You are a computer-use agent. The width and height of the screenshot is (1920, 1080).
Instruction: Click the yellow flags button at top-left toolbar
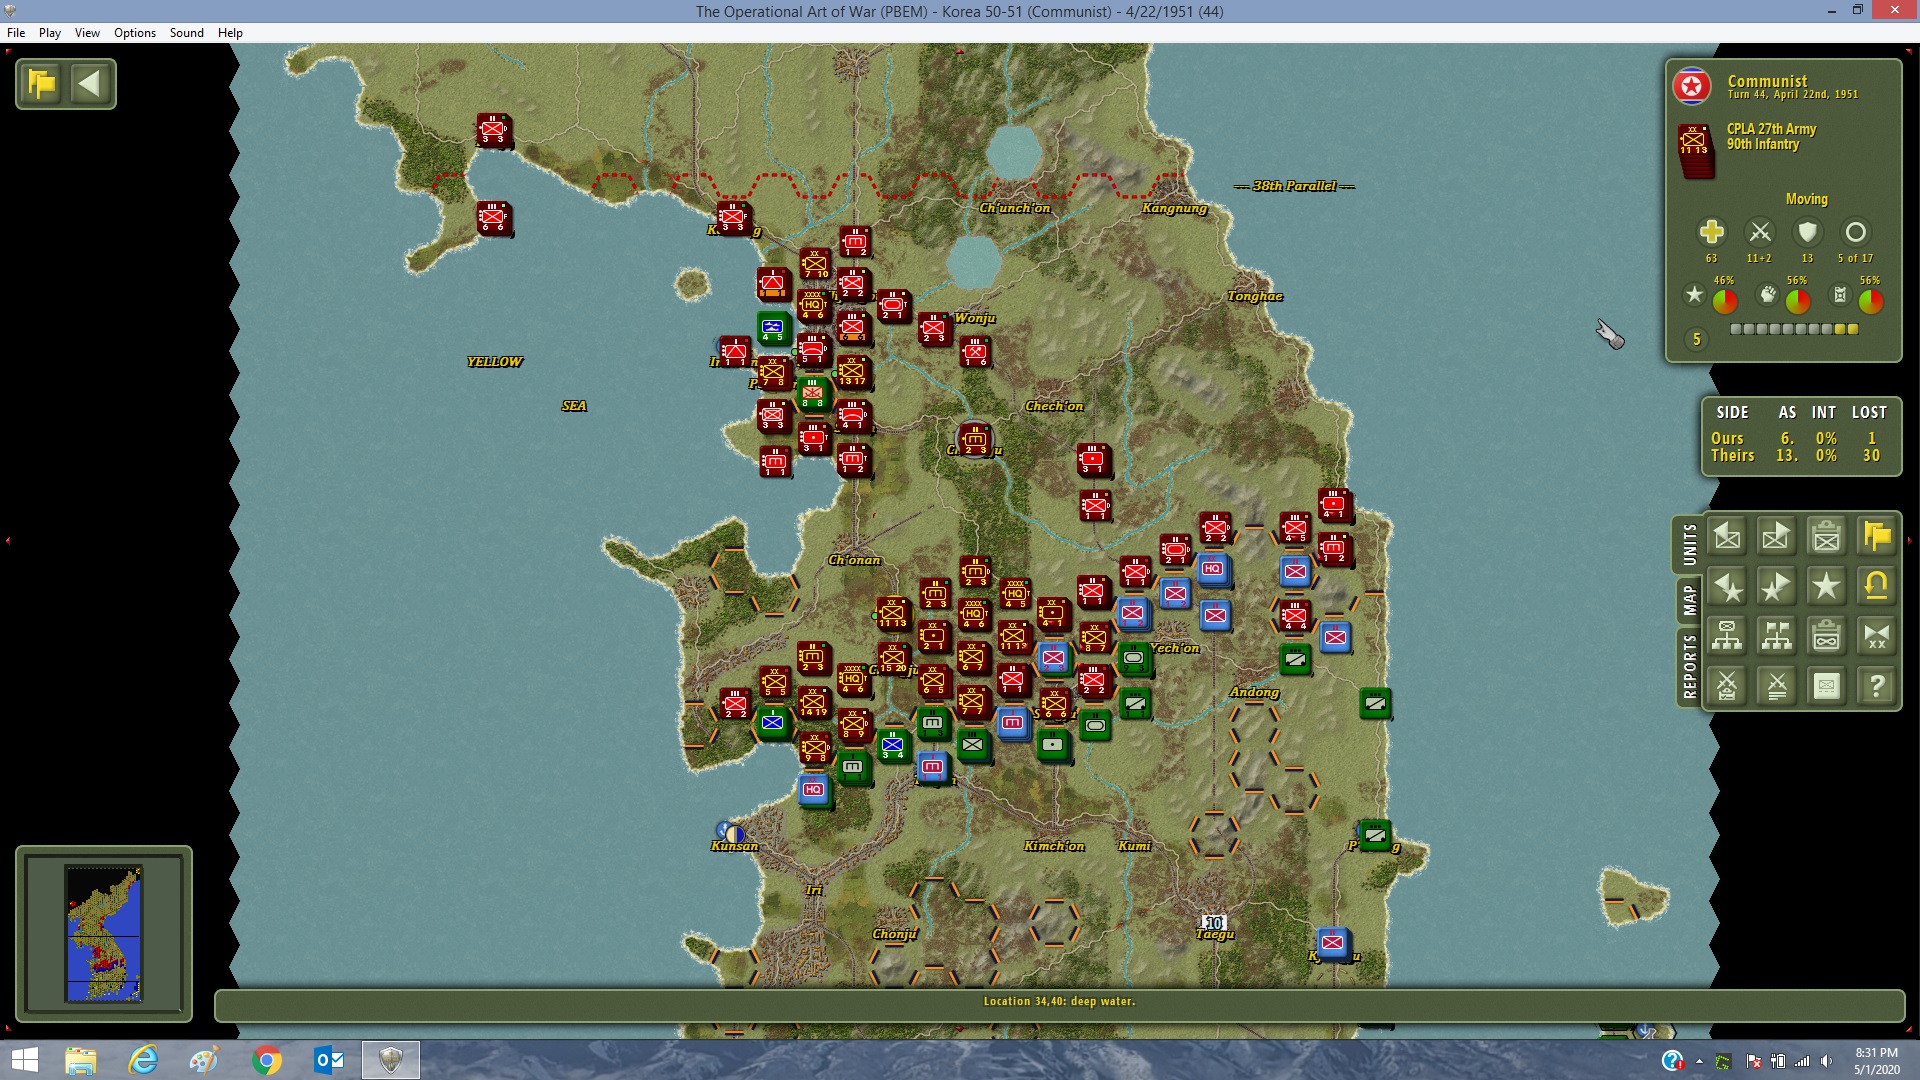point(42,83)
